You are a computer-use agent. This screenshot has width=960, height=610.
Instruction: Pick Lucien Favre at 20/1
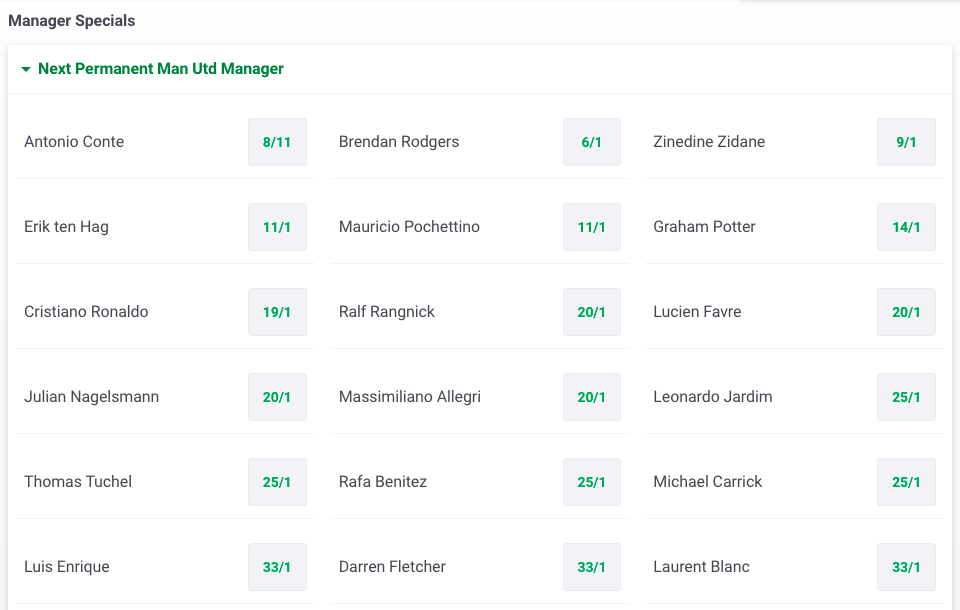point(906,312)
